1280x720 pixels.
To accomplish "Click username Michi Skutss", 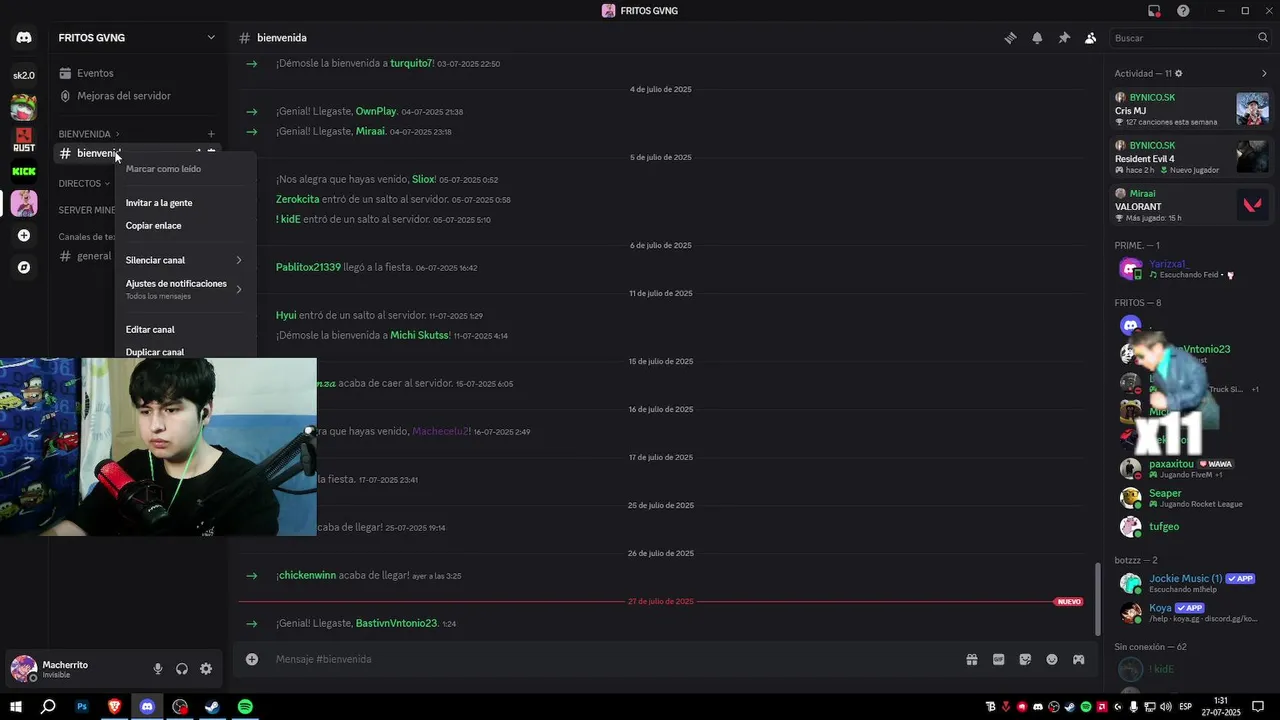I will tap(420, 335).
